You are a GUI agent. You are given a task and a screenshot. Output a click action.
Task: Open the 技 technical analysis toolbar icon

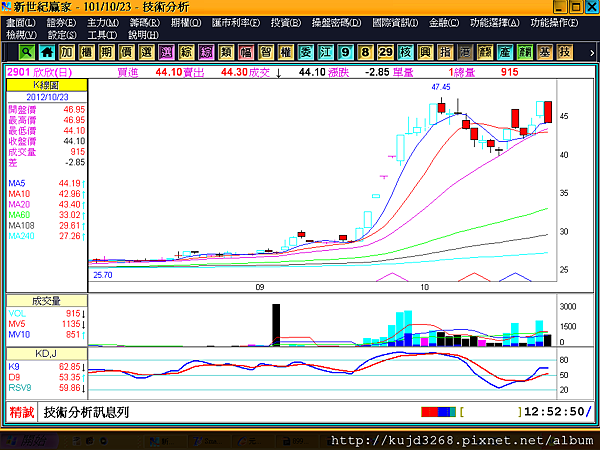(564, 52)
